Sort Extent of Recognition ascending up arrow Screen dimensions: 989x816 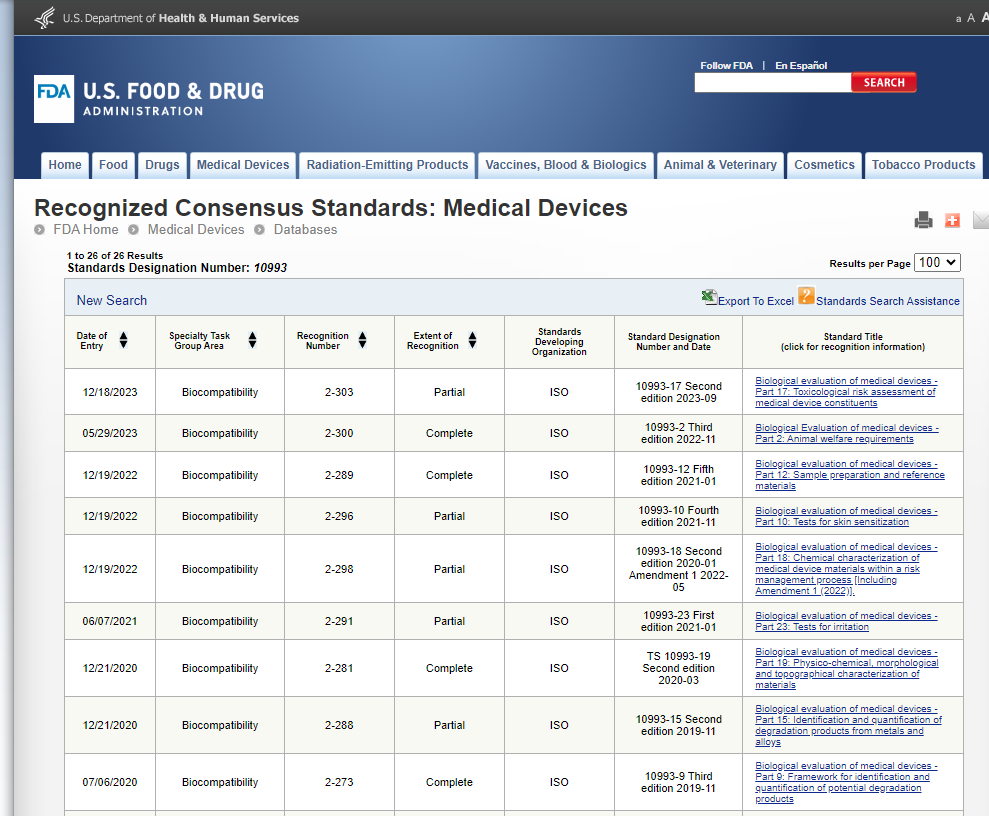pos(472,335)
